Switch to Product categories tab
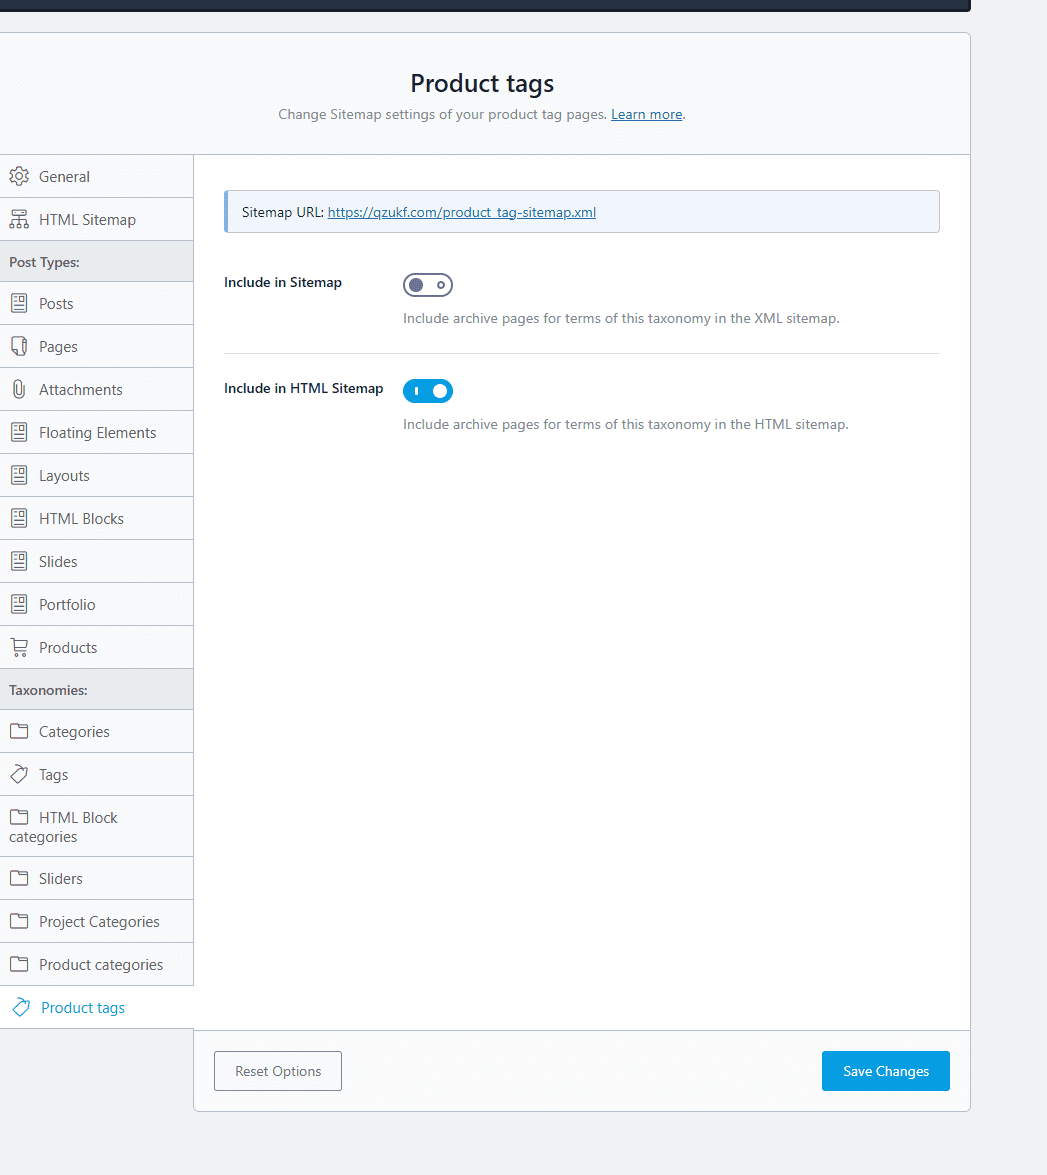This screenshot has height=1175, width=1047. click(97, 964)
